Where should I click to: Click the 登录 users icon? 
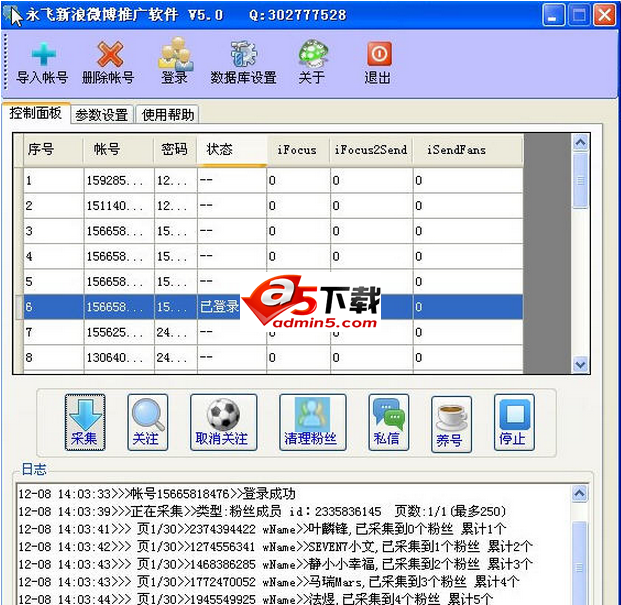[x=176, y=53]
